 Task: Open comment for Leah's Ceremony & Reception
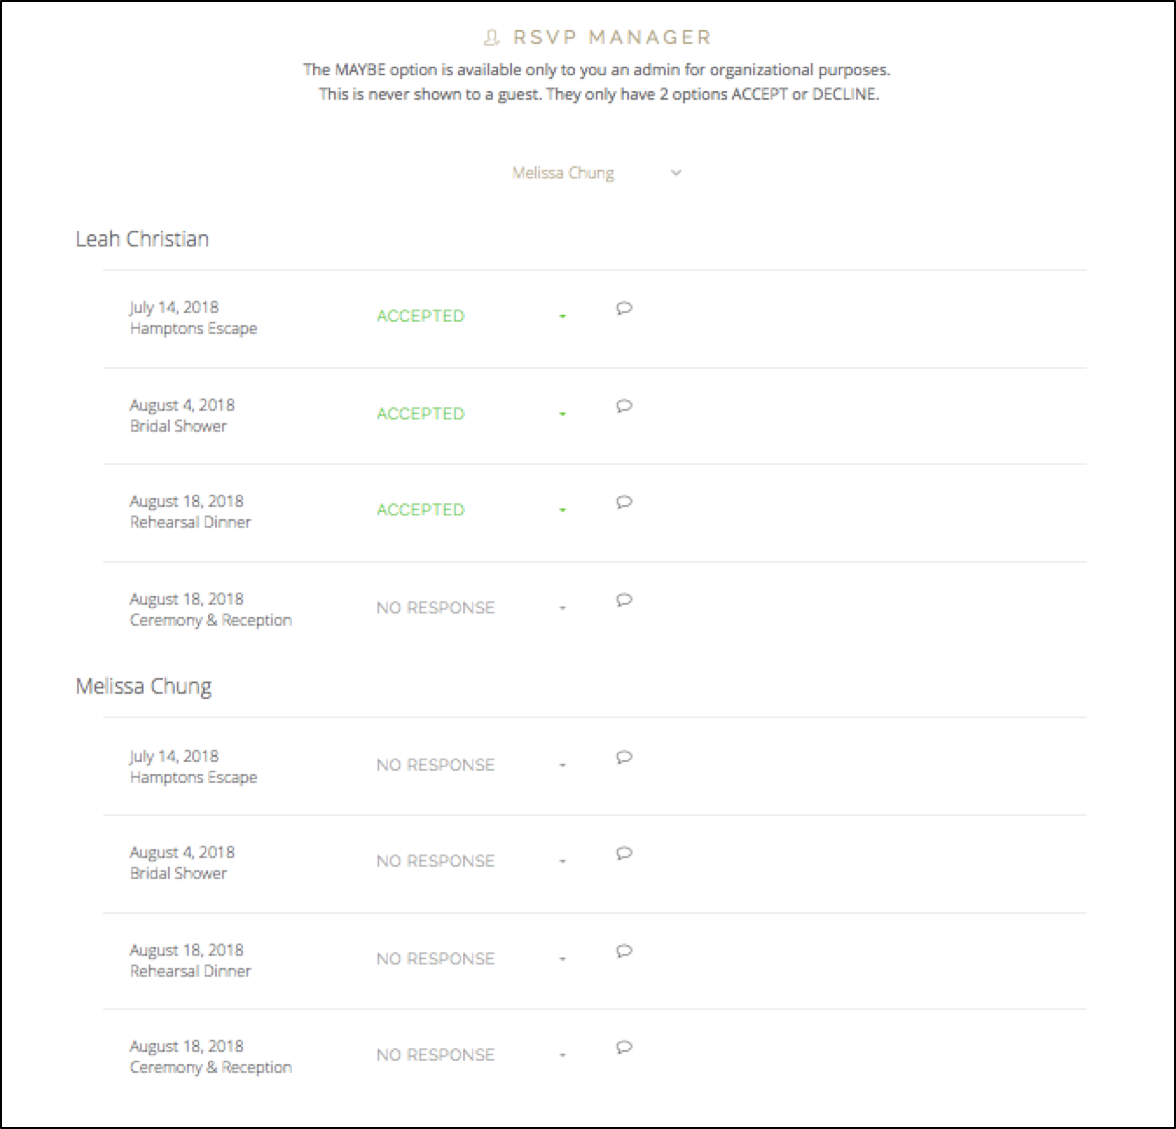(x=624, y=600)
